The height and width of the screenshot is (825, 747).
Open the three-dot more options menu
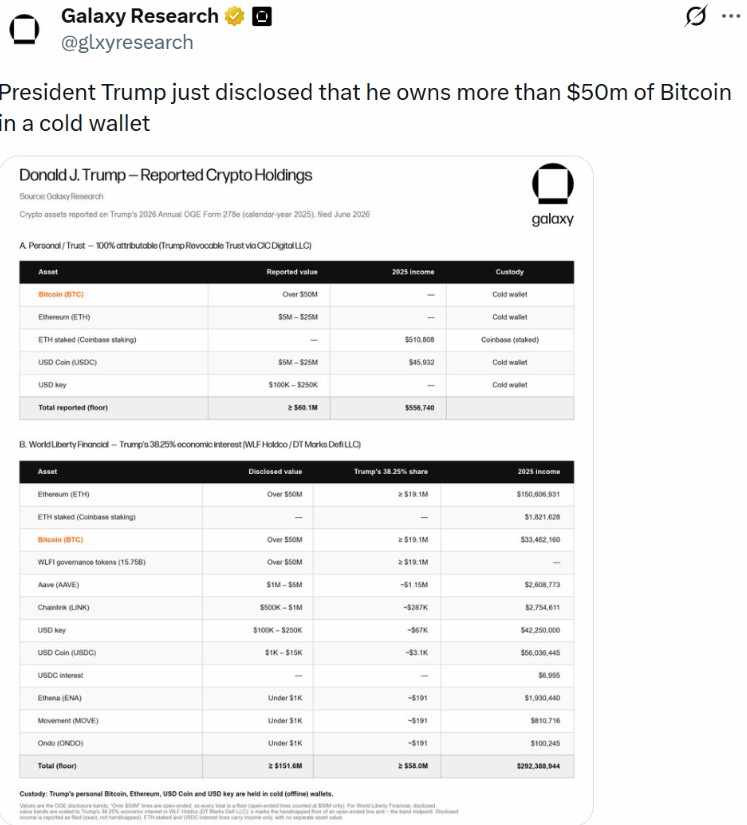(x=731, y=16)
